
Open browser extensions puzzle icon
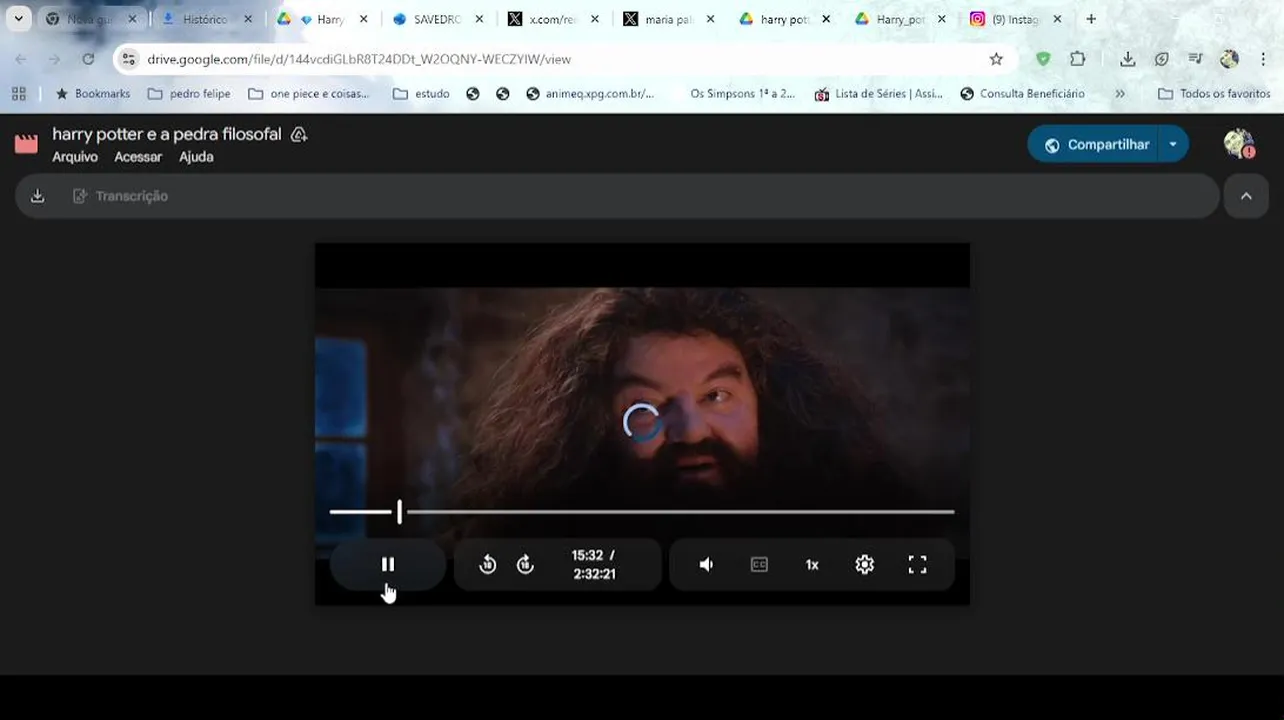click(1077, 59)
